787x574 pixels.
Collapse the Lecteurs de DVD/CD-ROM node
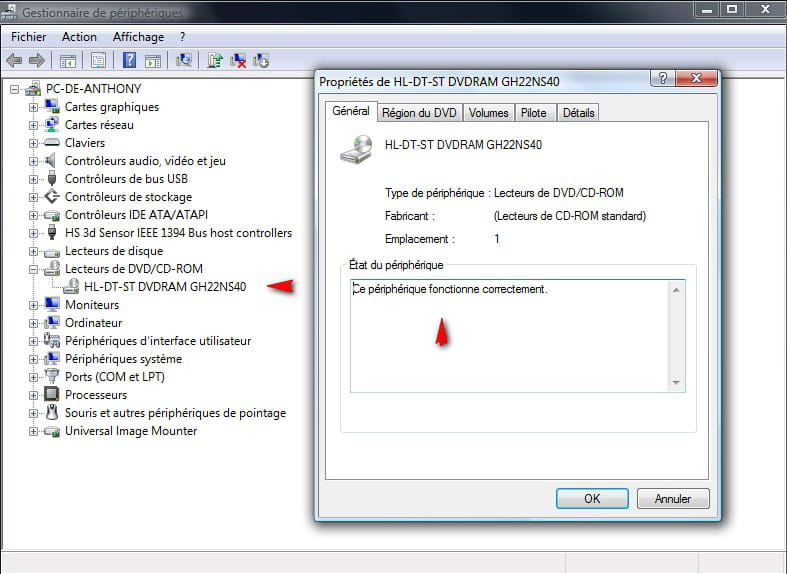(33, 269)
